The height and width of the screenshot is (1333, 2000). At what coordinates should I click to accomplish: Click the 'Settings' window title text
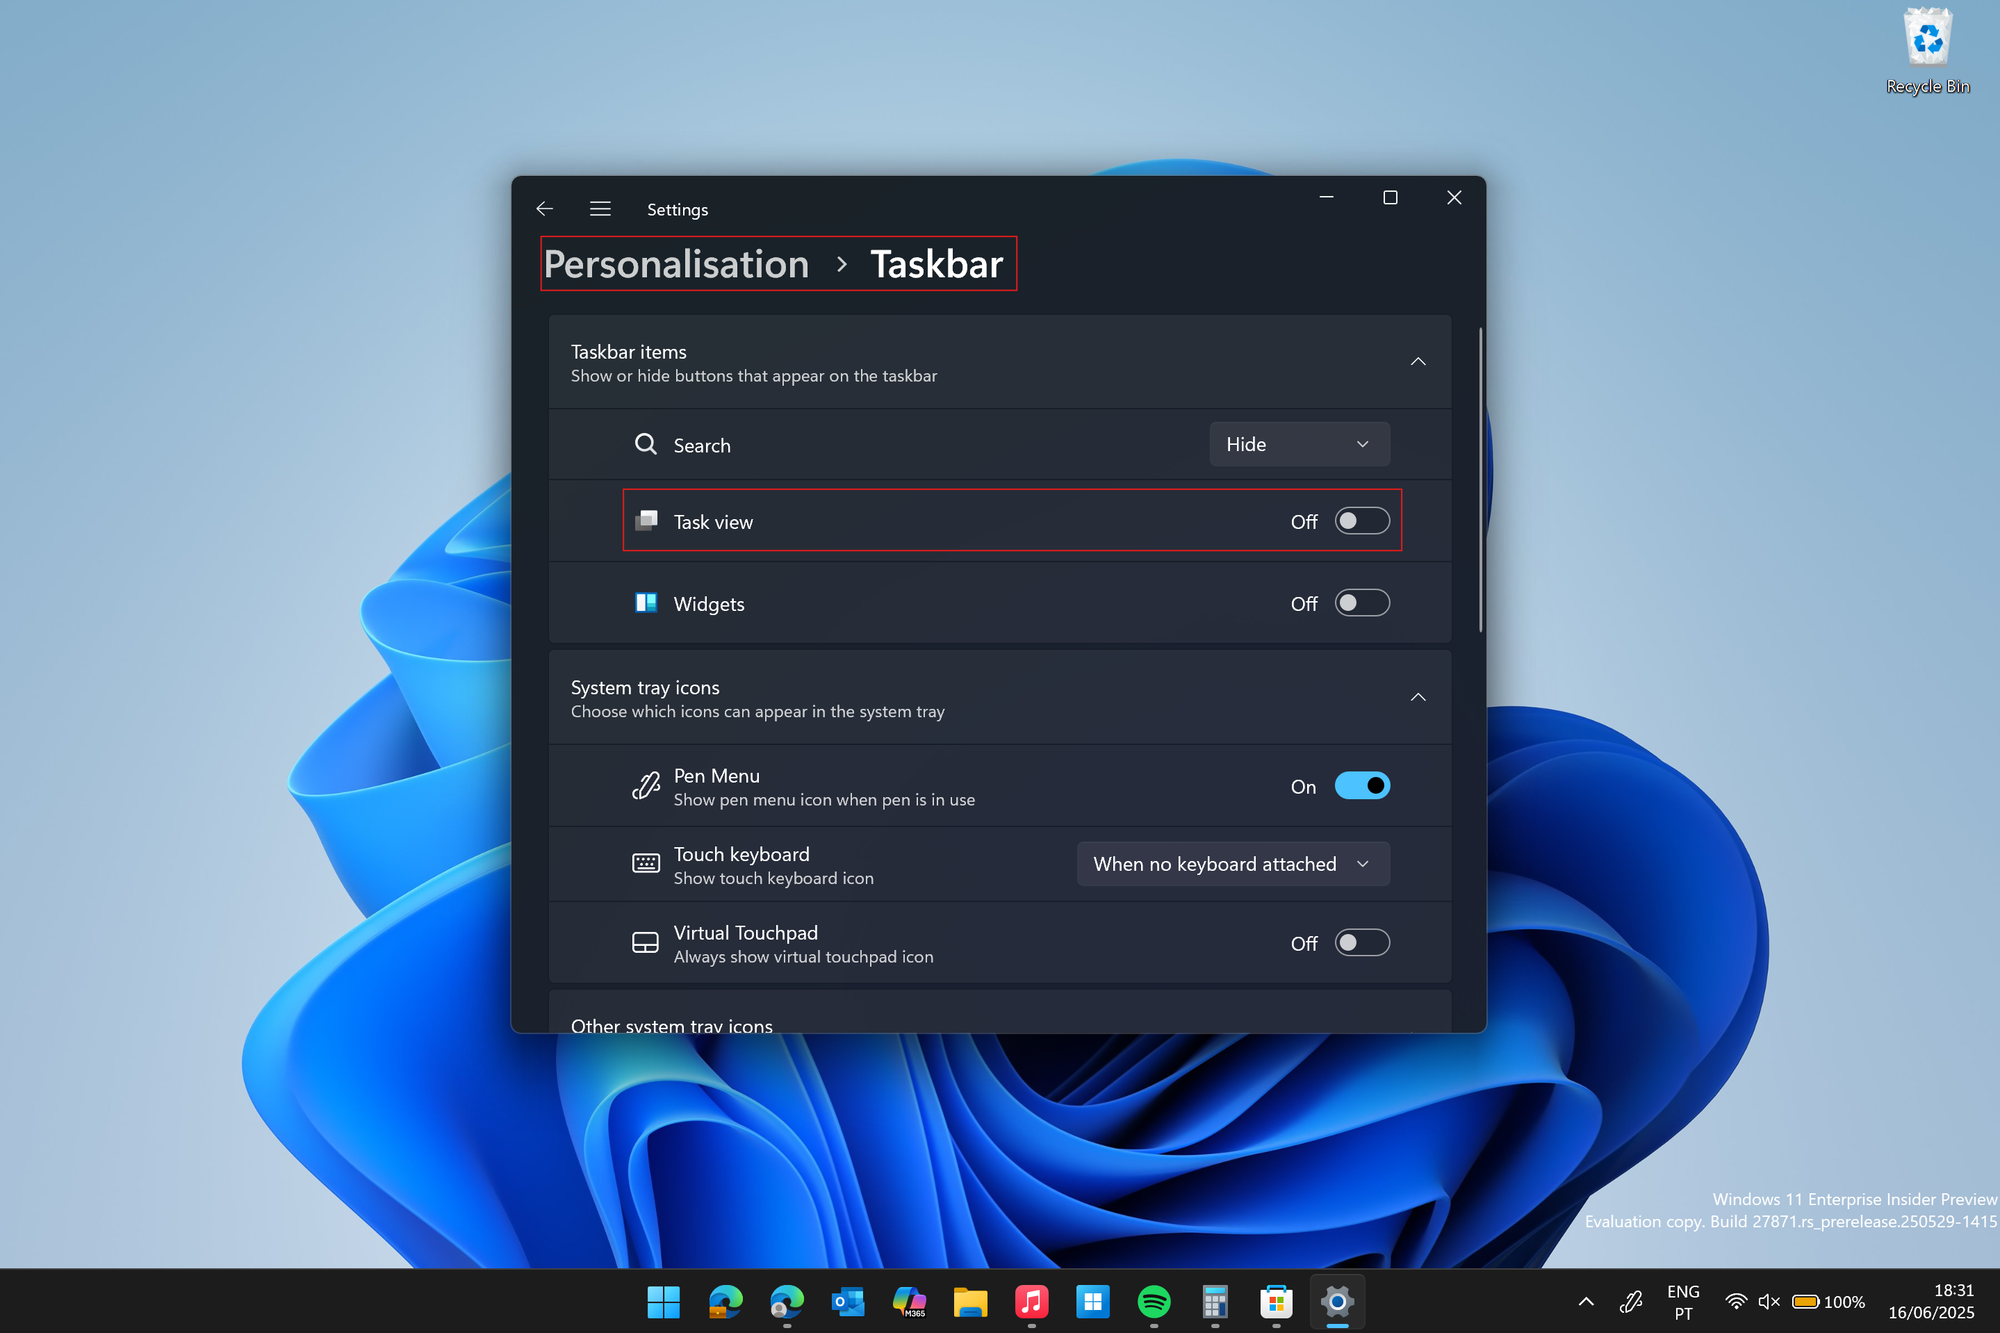pyautogui.click(x=677, y=210)
